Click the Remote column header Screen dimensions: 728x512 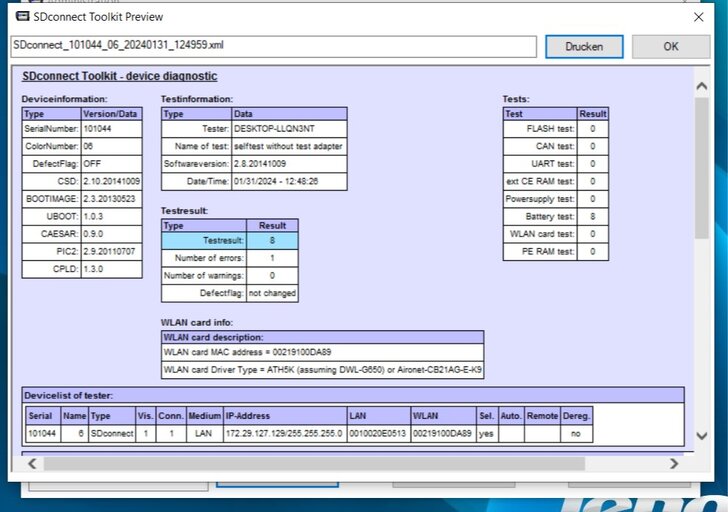click(542, 416)
